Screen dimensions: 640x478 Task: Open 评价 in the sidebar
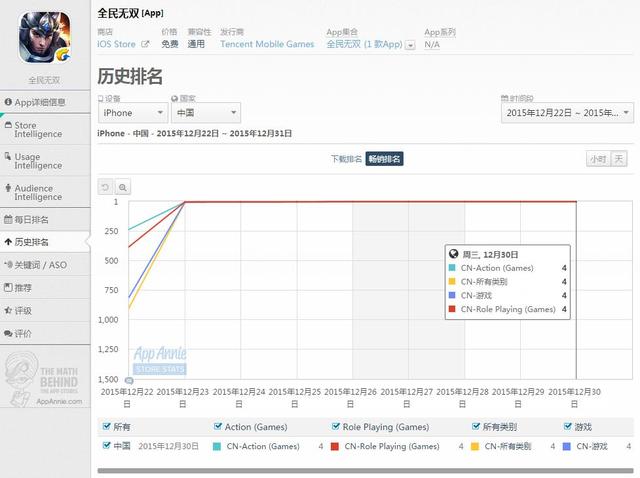coord(45,333)
